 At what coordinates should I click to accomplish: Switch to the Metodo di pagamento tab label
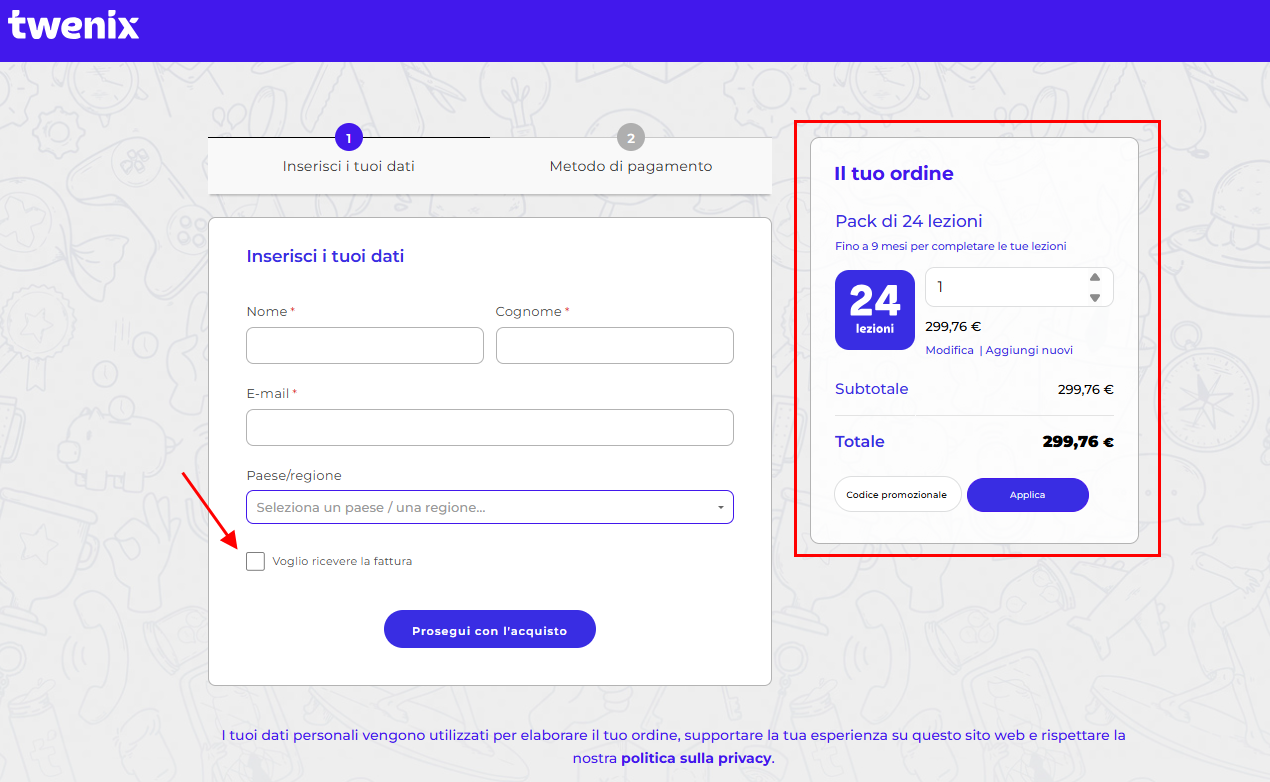[630, 166]
